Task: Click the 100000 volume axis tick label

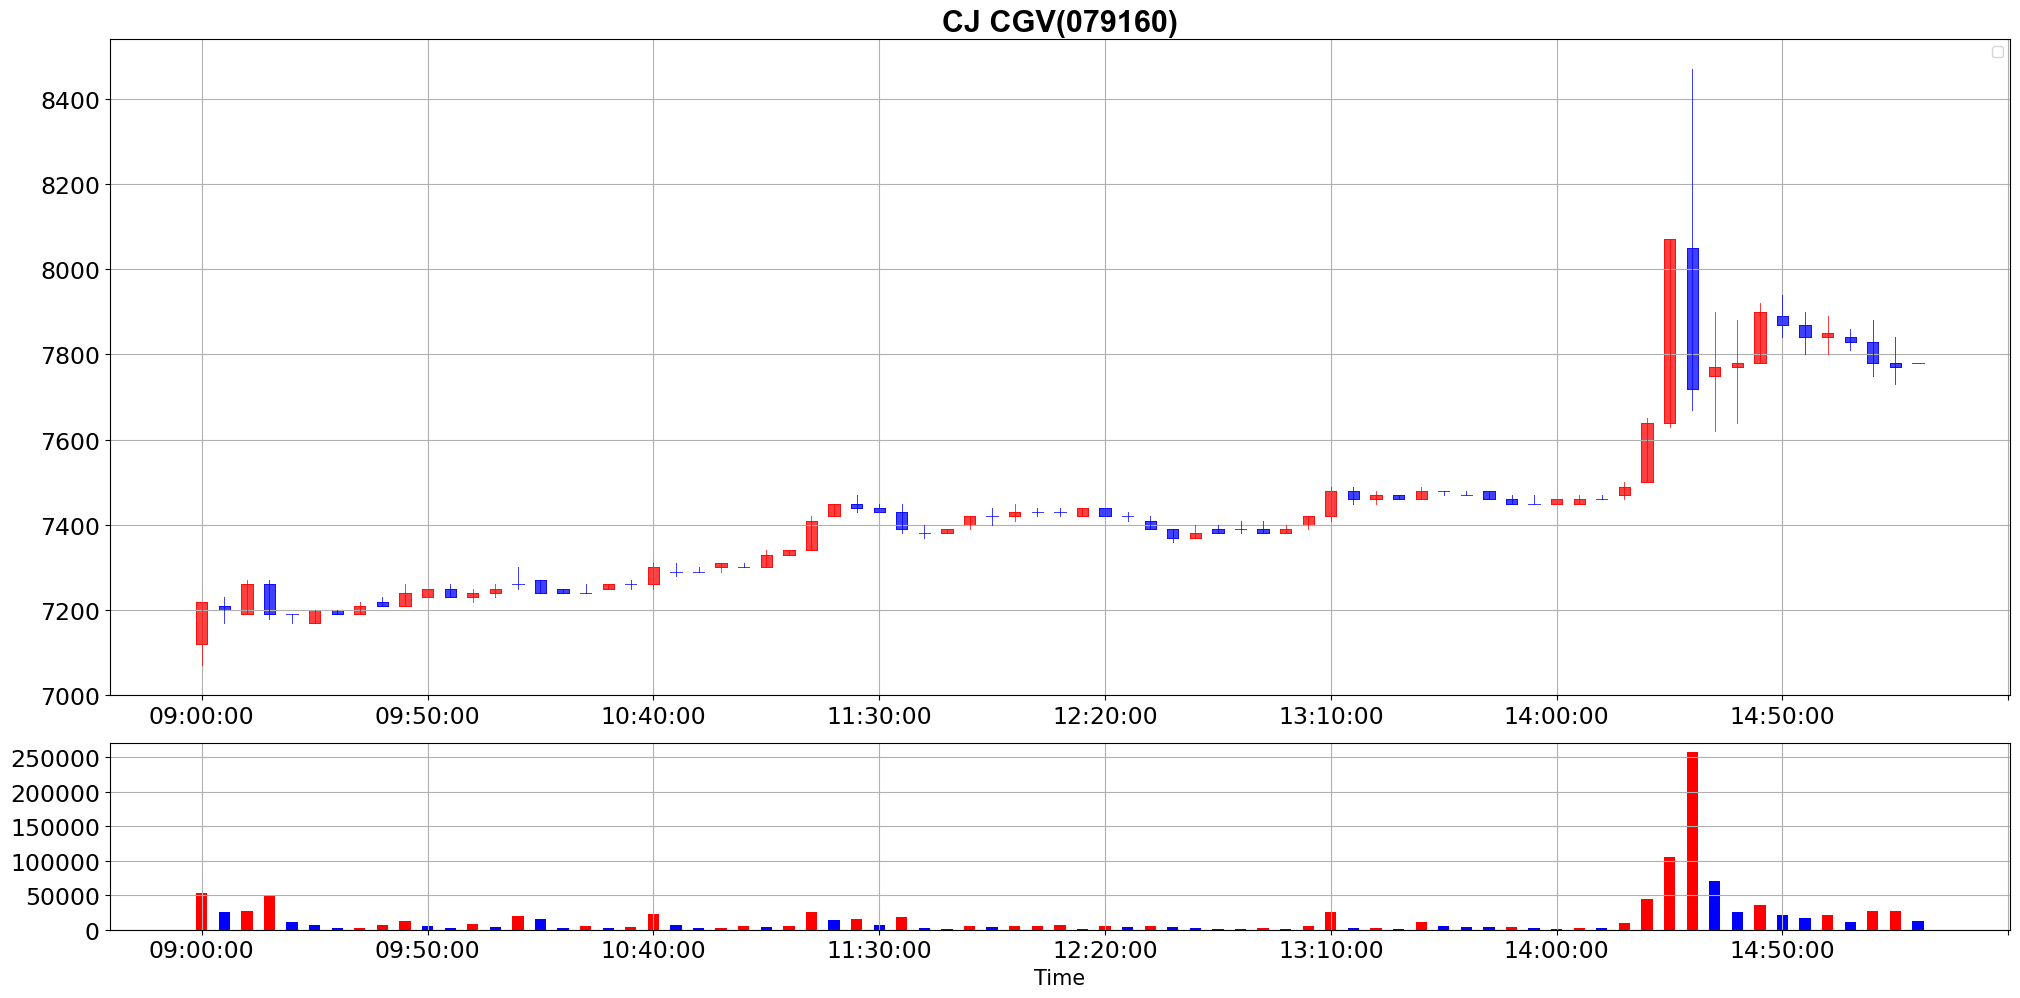Action: pyautogui.click(x=55, y=862)
